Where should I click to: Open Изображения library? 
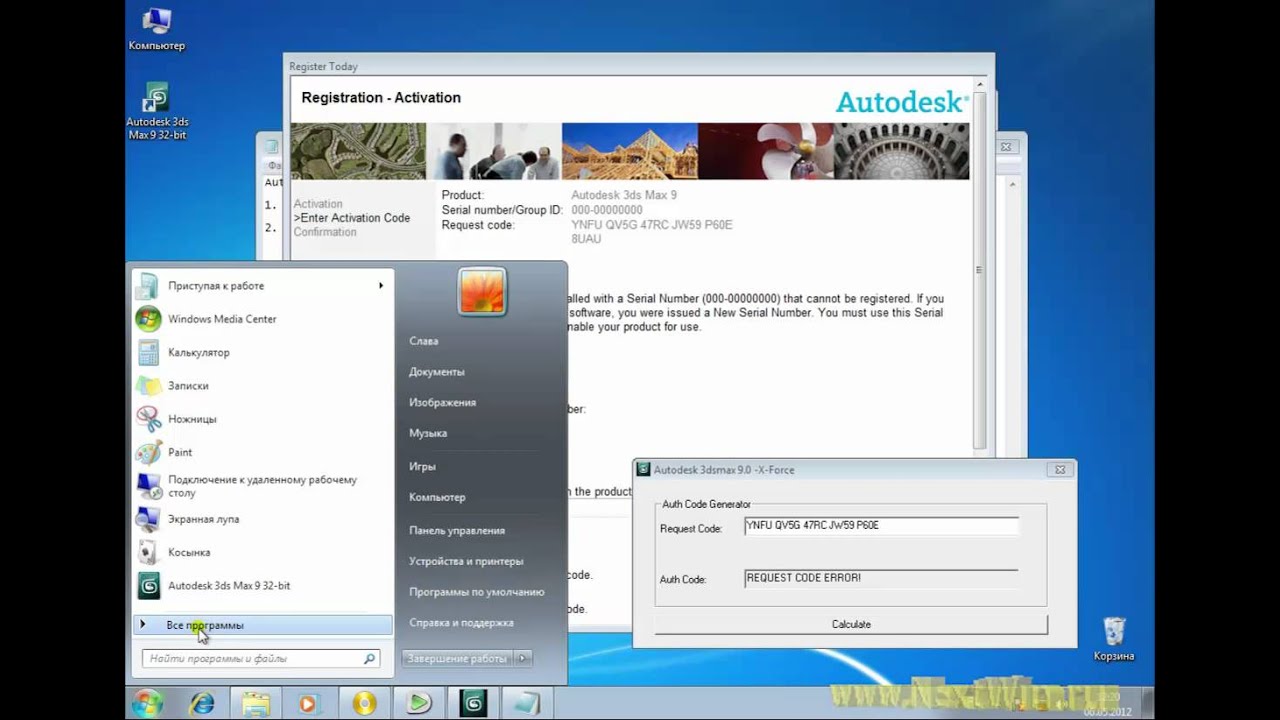(x=442, y=403)
